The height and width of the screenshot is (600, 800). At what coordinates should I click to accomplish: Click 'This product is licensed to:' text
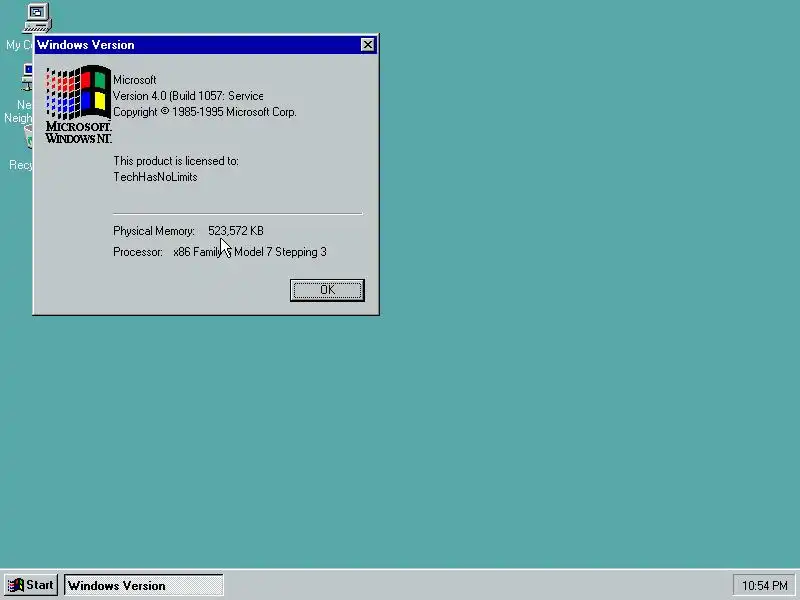176,161
